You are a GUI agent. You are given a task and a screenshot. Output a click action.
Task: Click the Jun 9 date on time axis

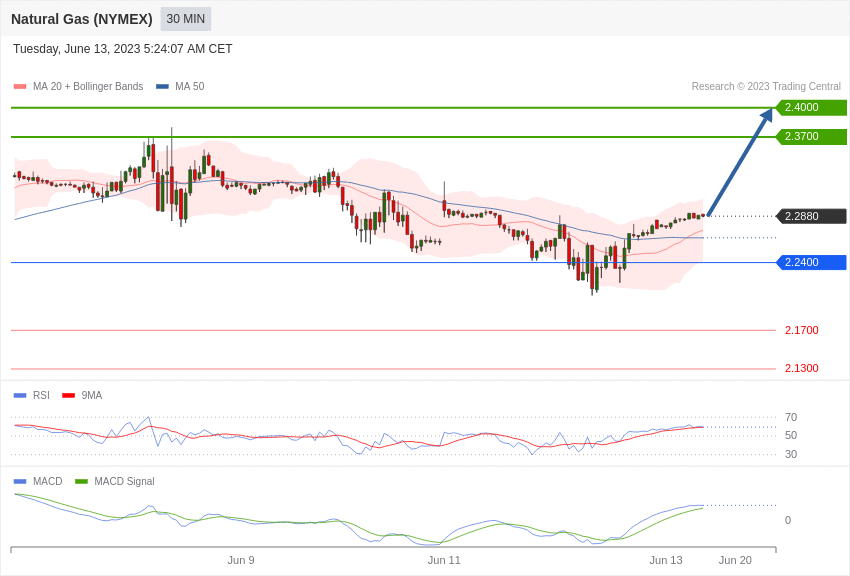241,560
